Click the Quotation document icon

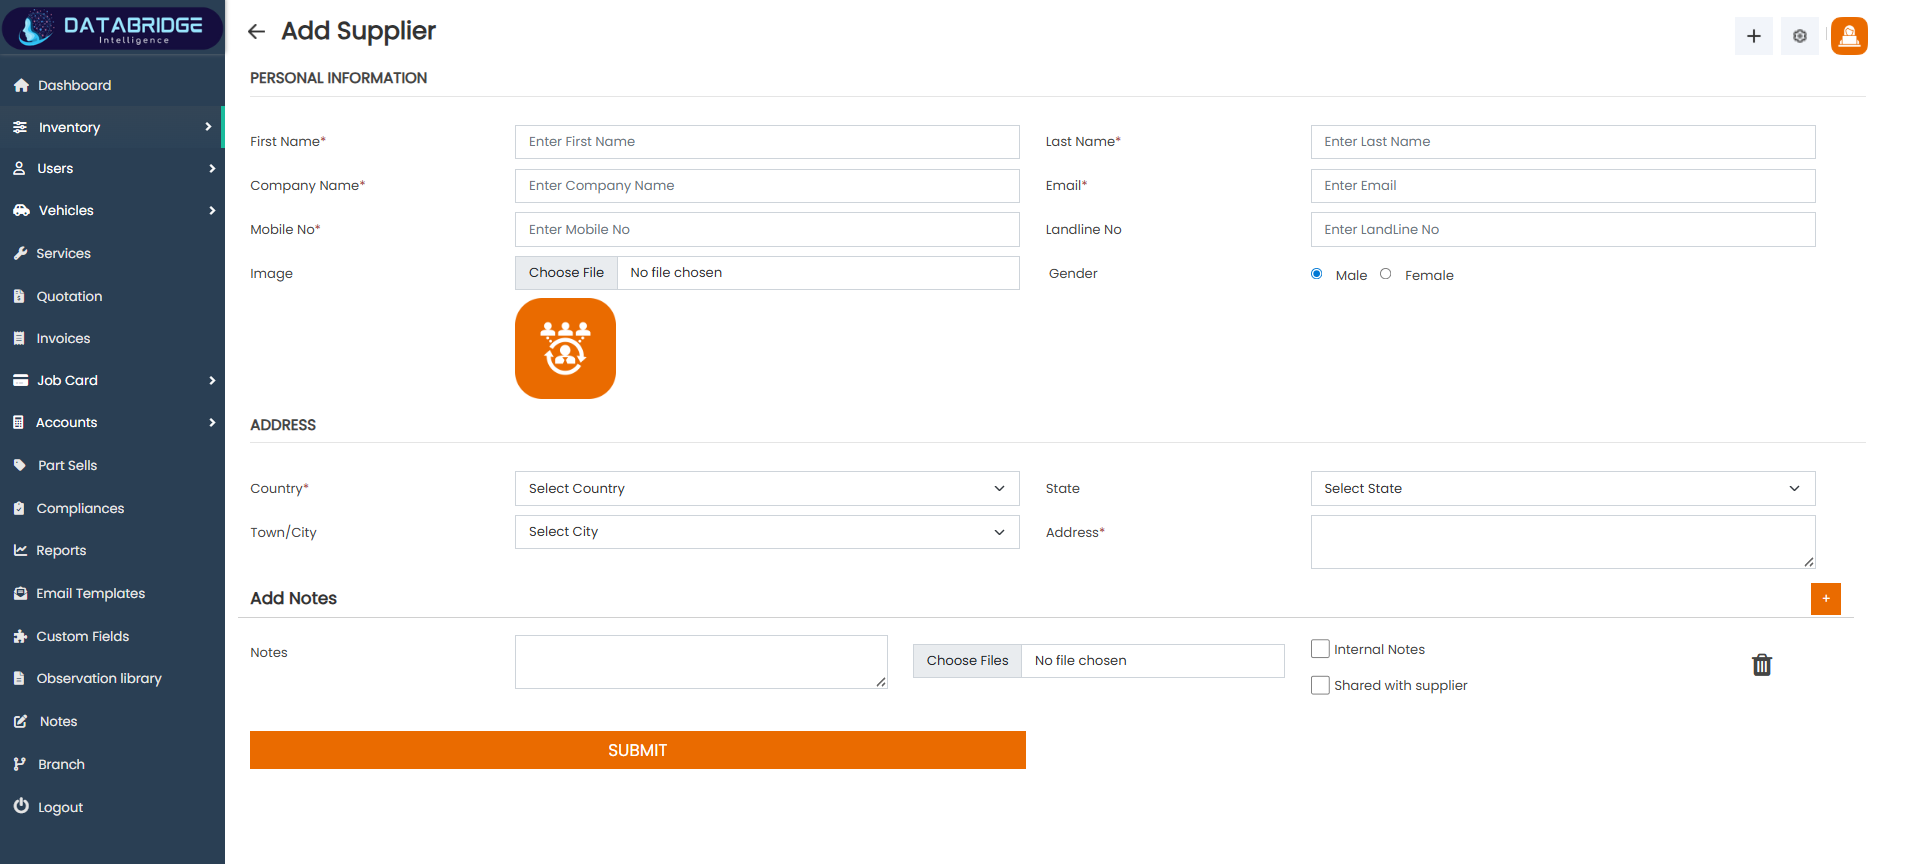click(x=19, y=297)
